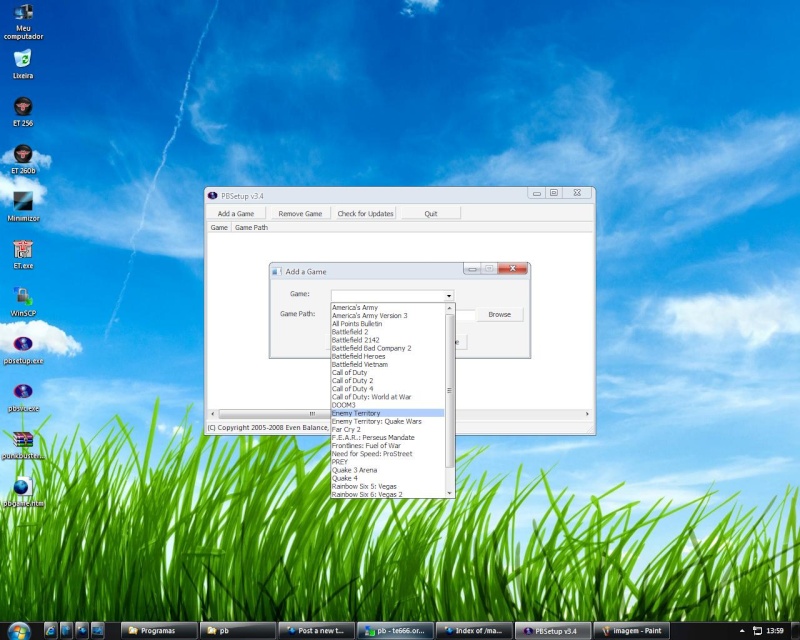Click the Game Path column header

pos(252,228)
